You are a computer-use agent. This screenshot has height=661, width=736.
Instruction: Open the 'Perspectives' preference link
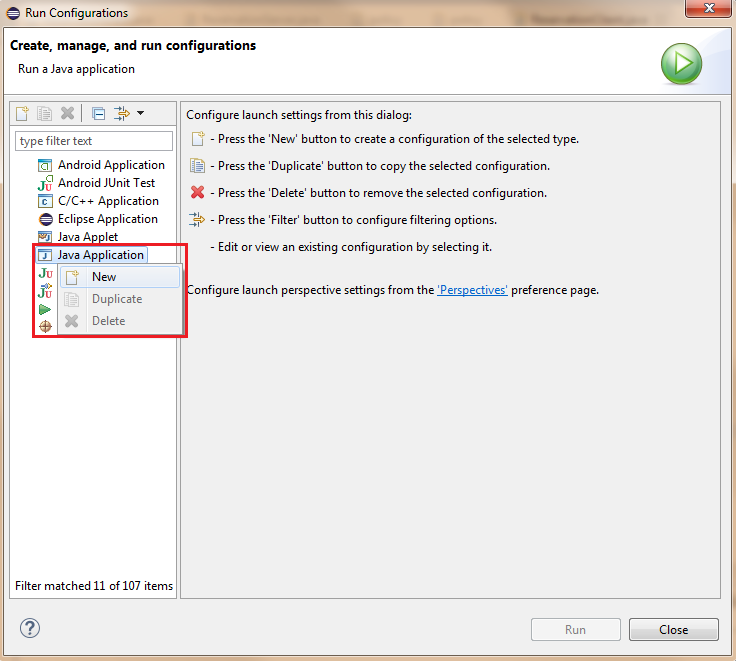pos(472,290)
